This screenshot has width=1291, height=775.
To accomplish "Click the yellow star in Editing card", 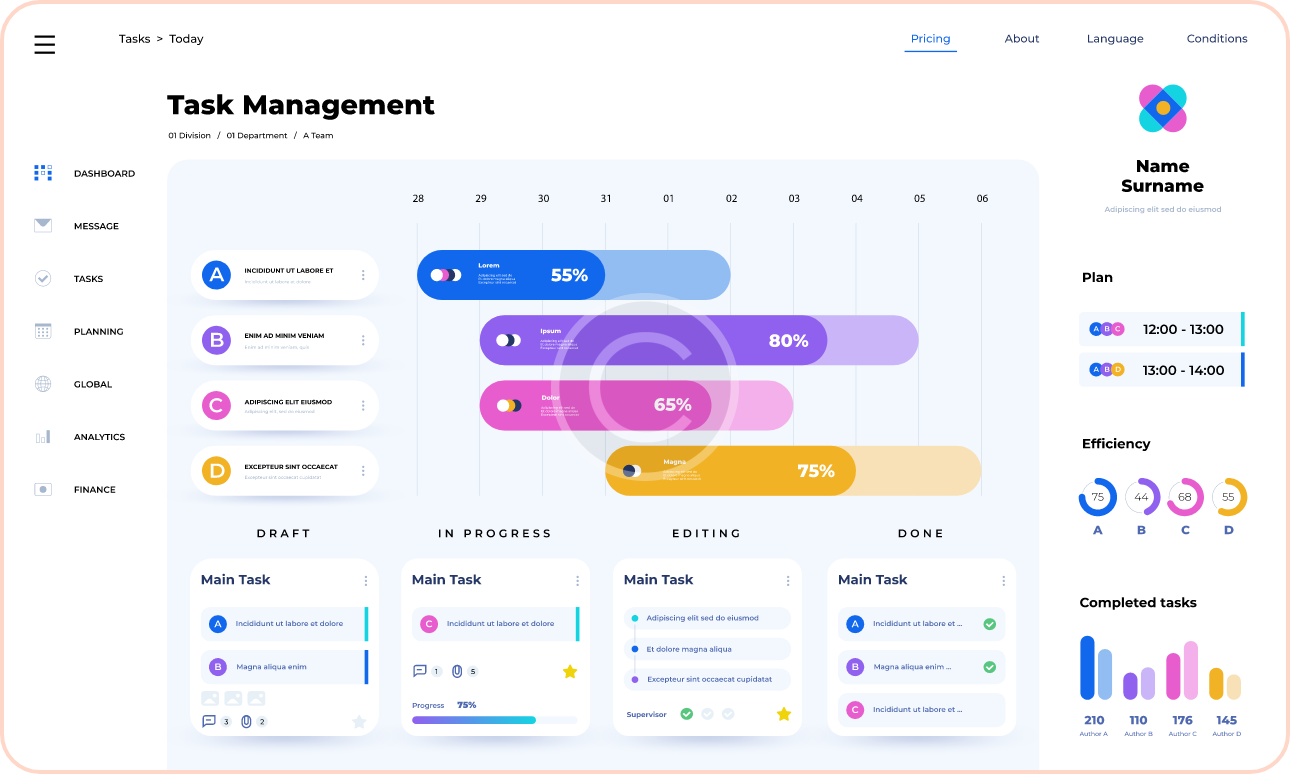I will click(x=784, y=714).
